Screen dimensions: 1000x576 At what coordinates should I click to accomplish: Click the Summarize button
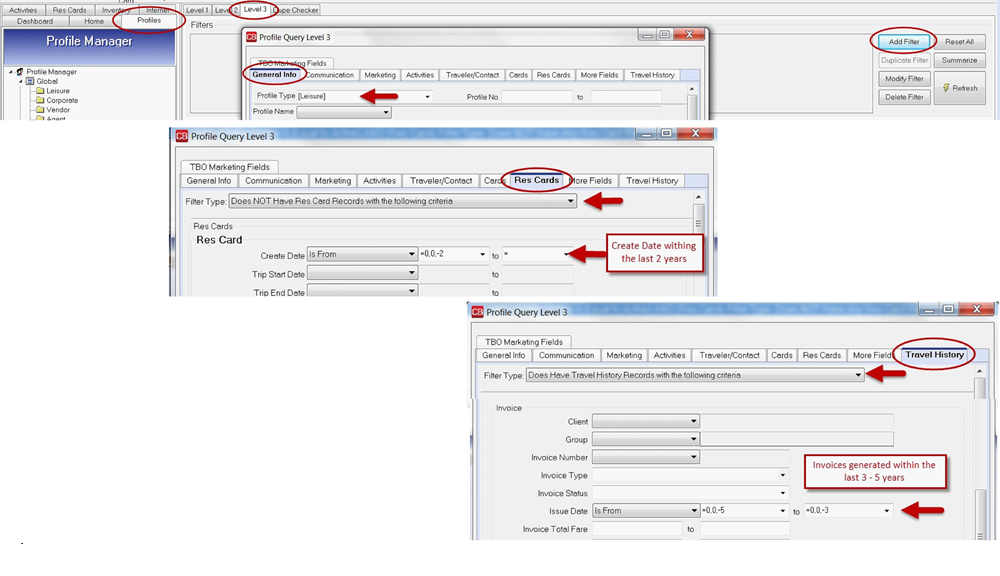959,60
